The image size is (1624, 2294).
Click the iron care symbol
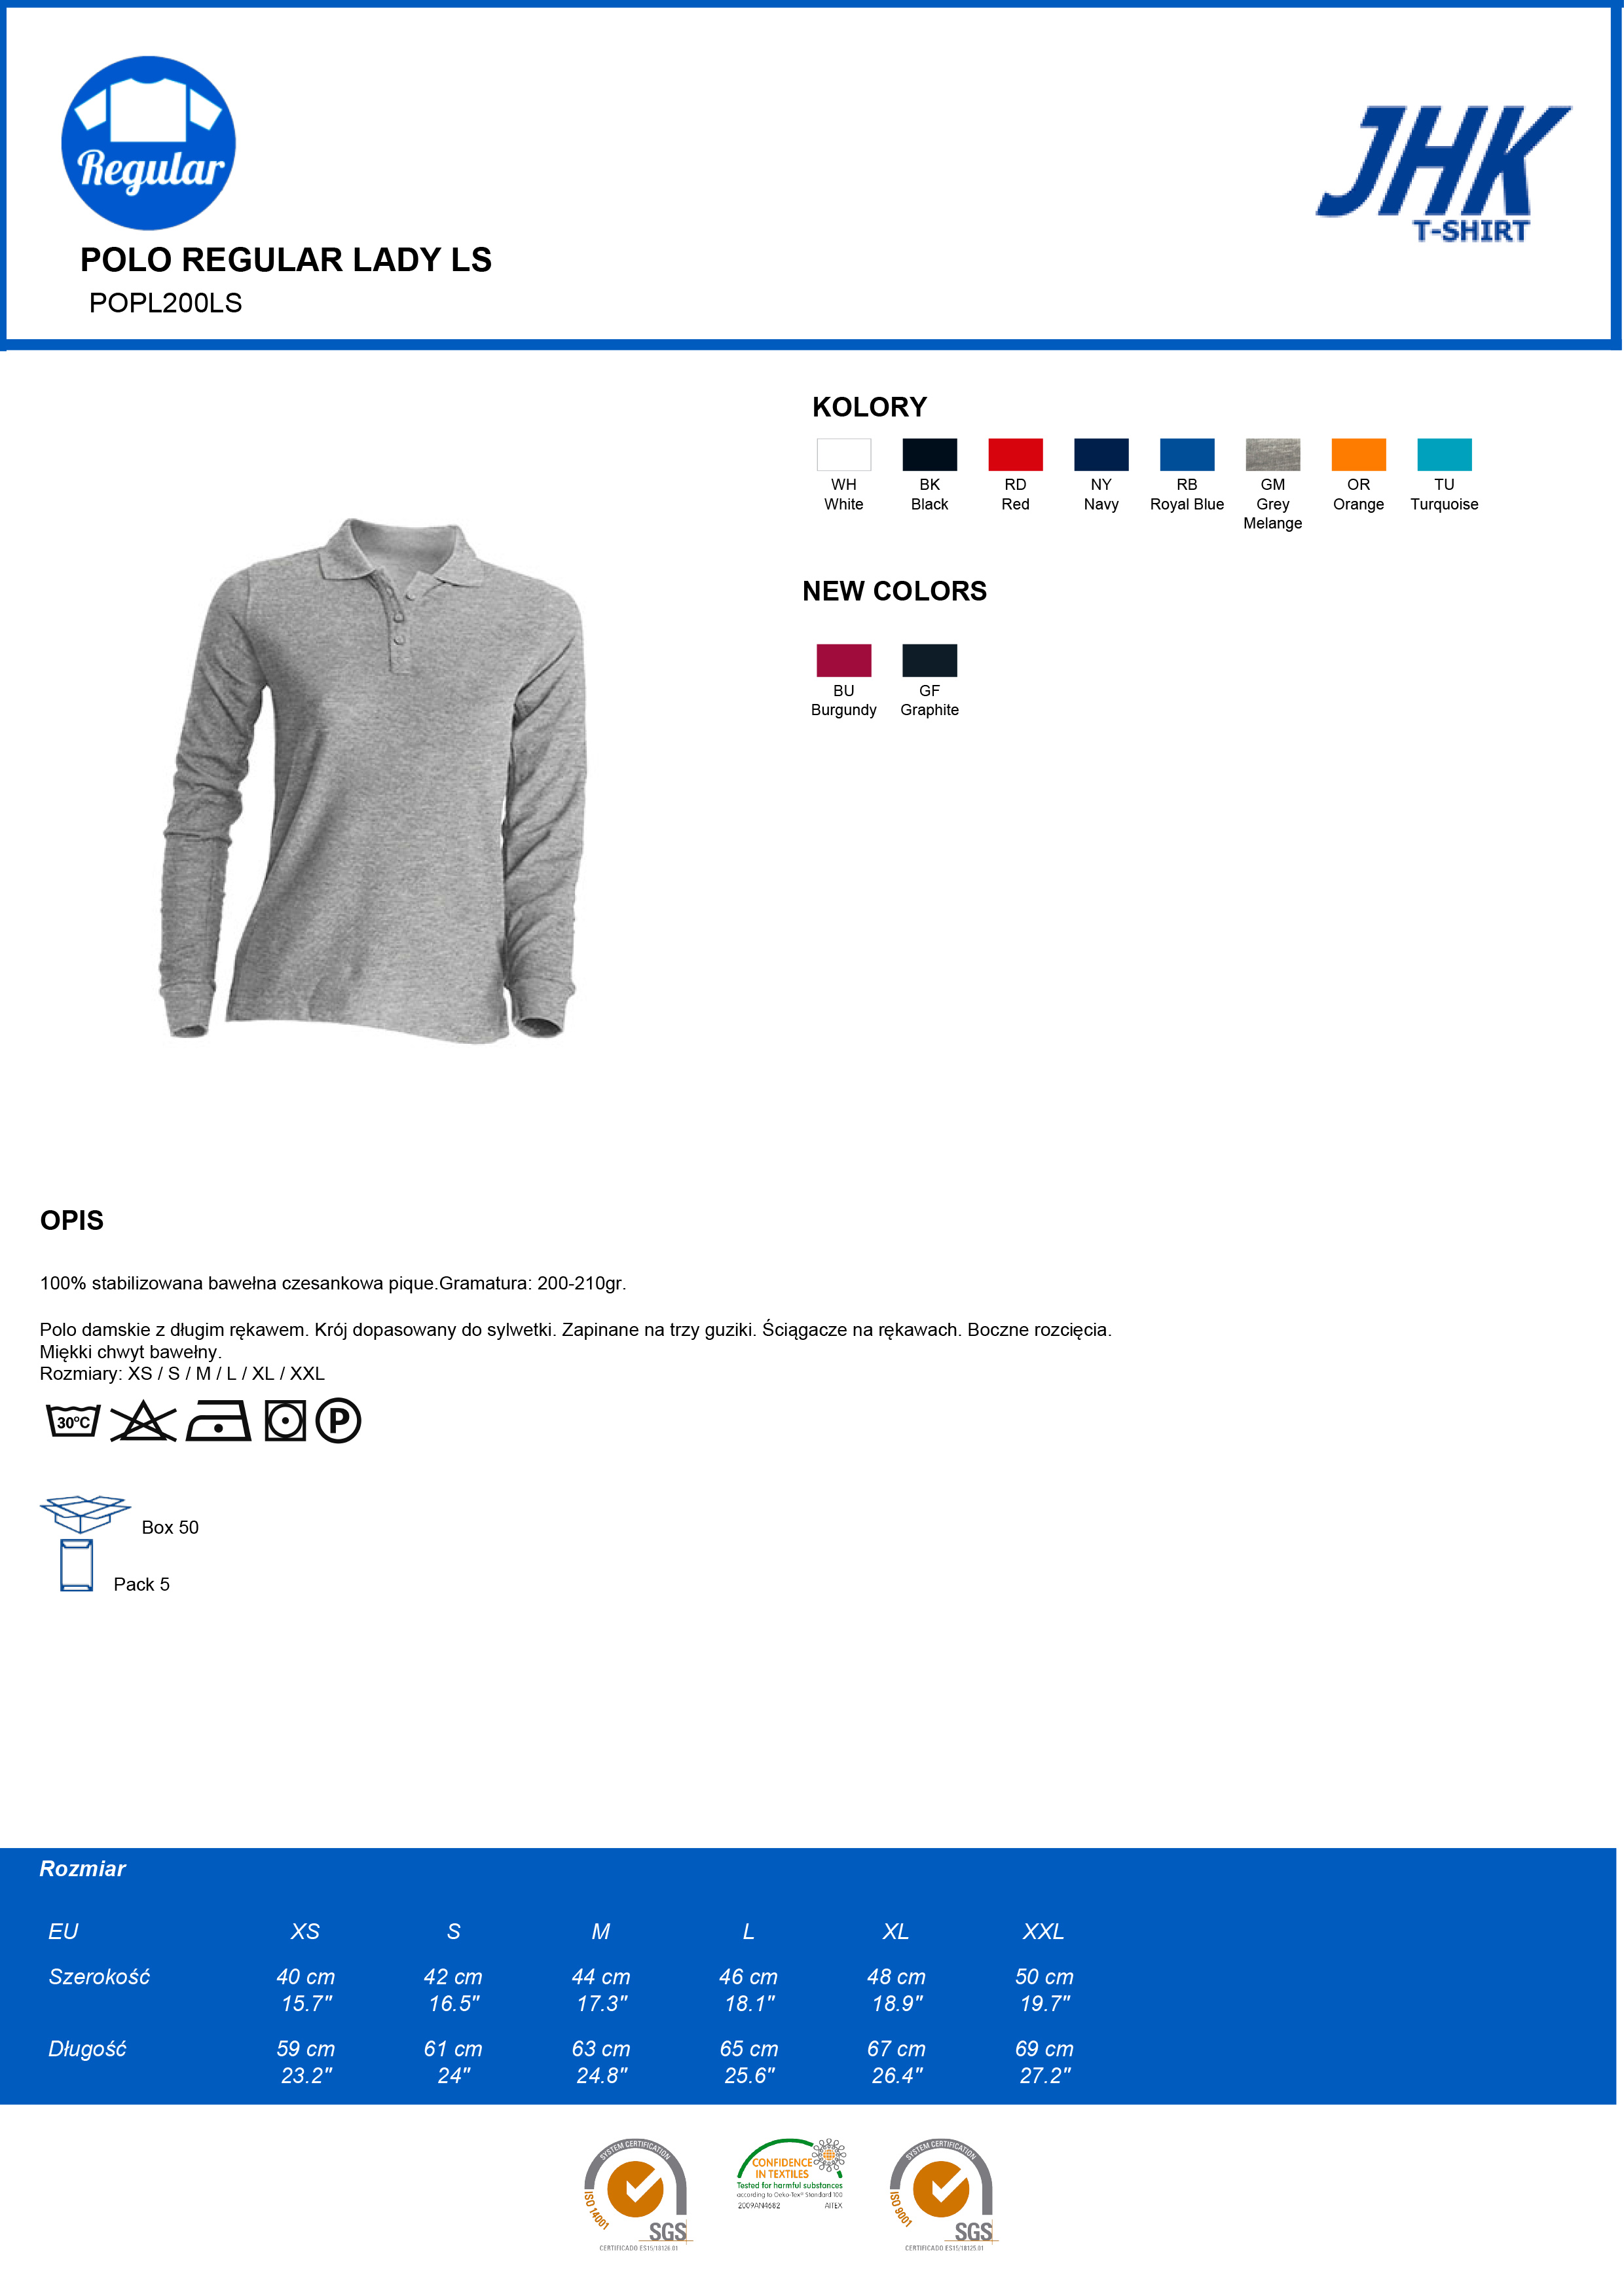click(x=218, y=1421)
